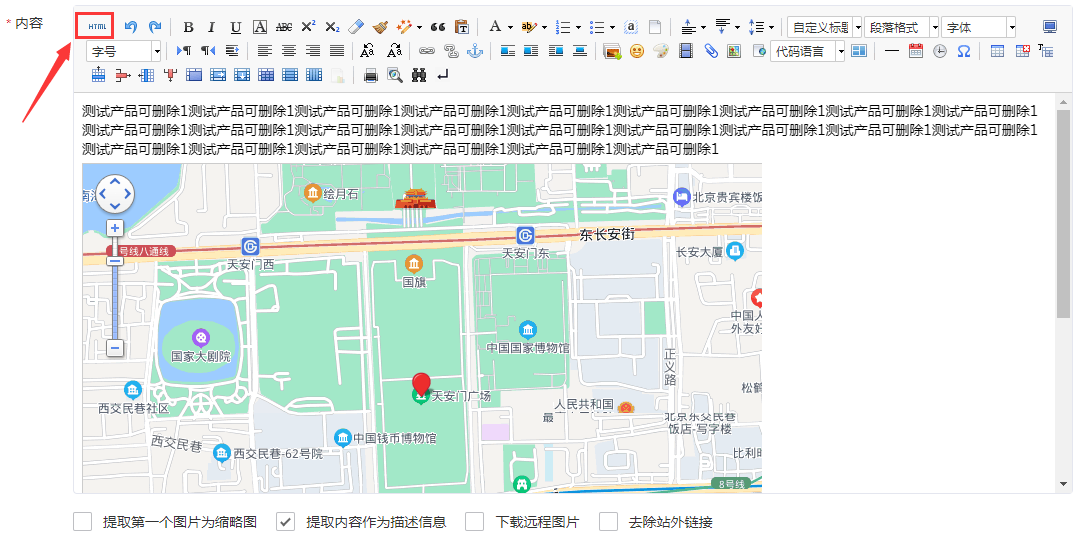This screenshot has height=549, width=1080.
Task: Align text center
Action: tap(289, 51)
